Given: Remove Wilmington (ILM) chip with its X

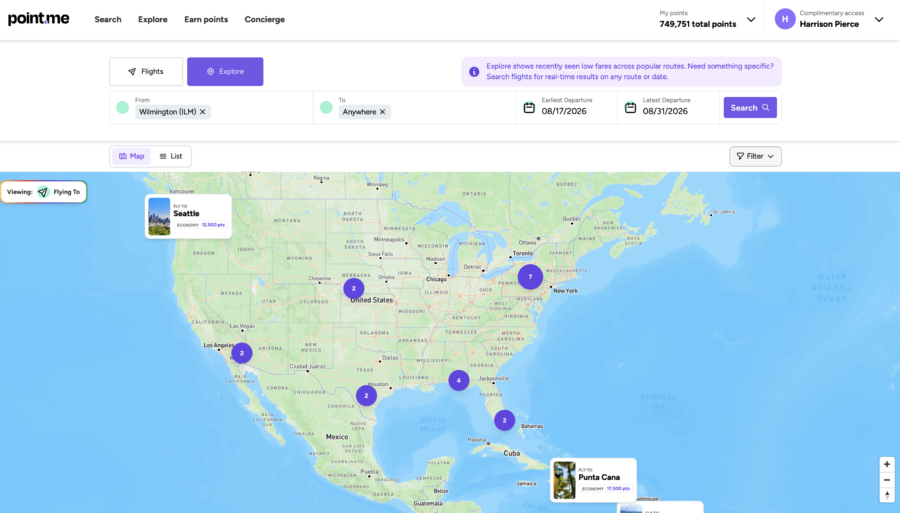Looking at the screenshot, I should pyautogui.click(x=203, y=112).
